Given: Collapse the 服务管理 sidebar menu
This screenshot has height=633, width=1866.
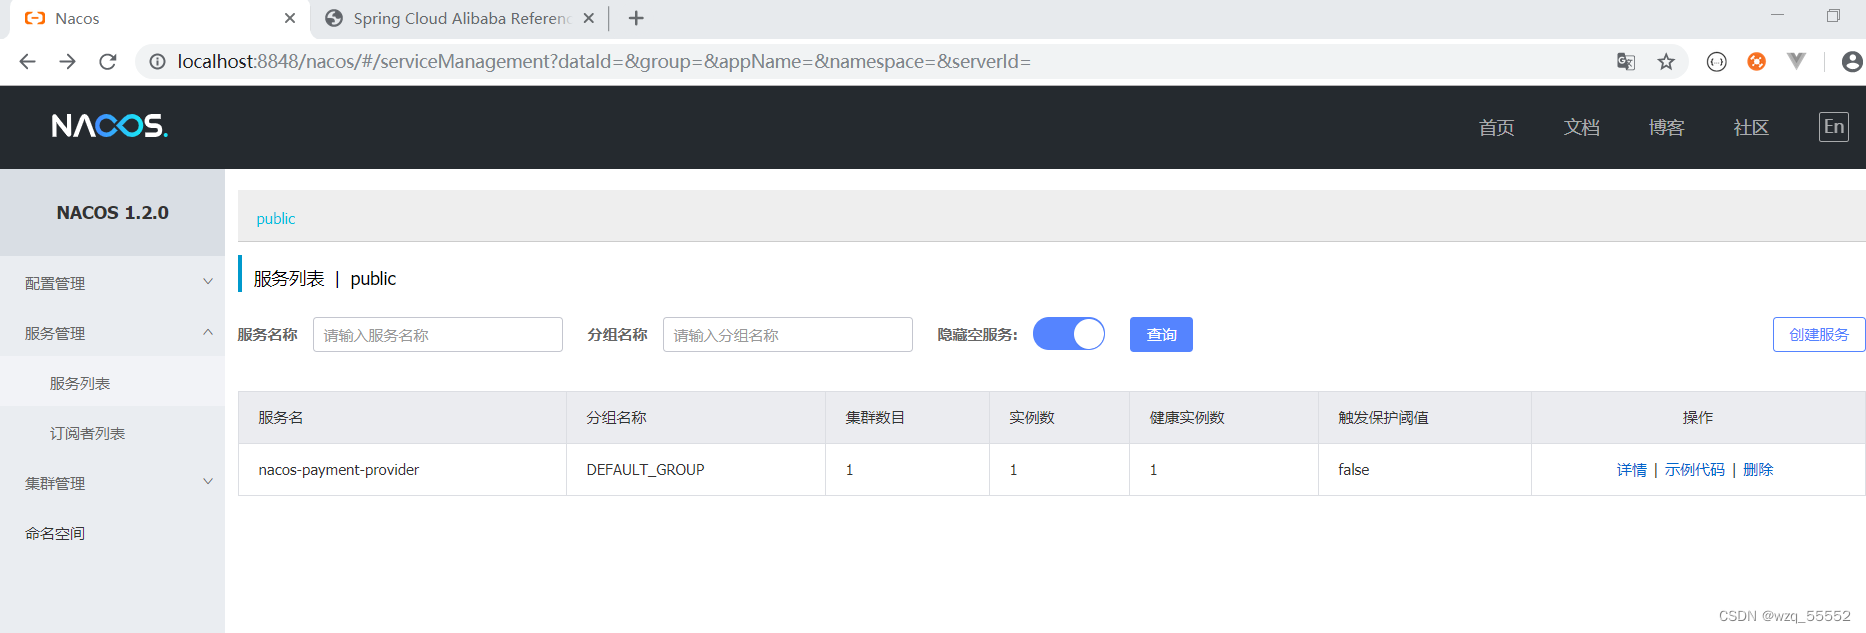Looking at the screenshot, I should [112, 333].
